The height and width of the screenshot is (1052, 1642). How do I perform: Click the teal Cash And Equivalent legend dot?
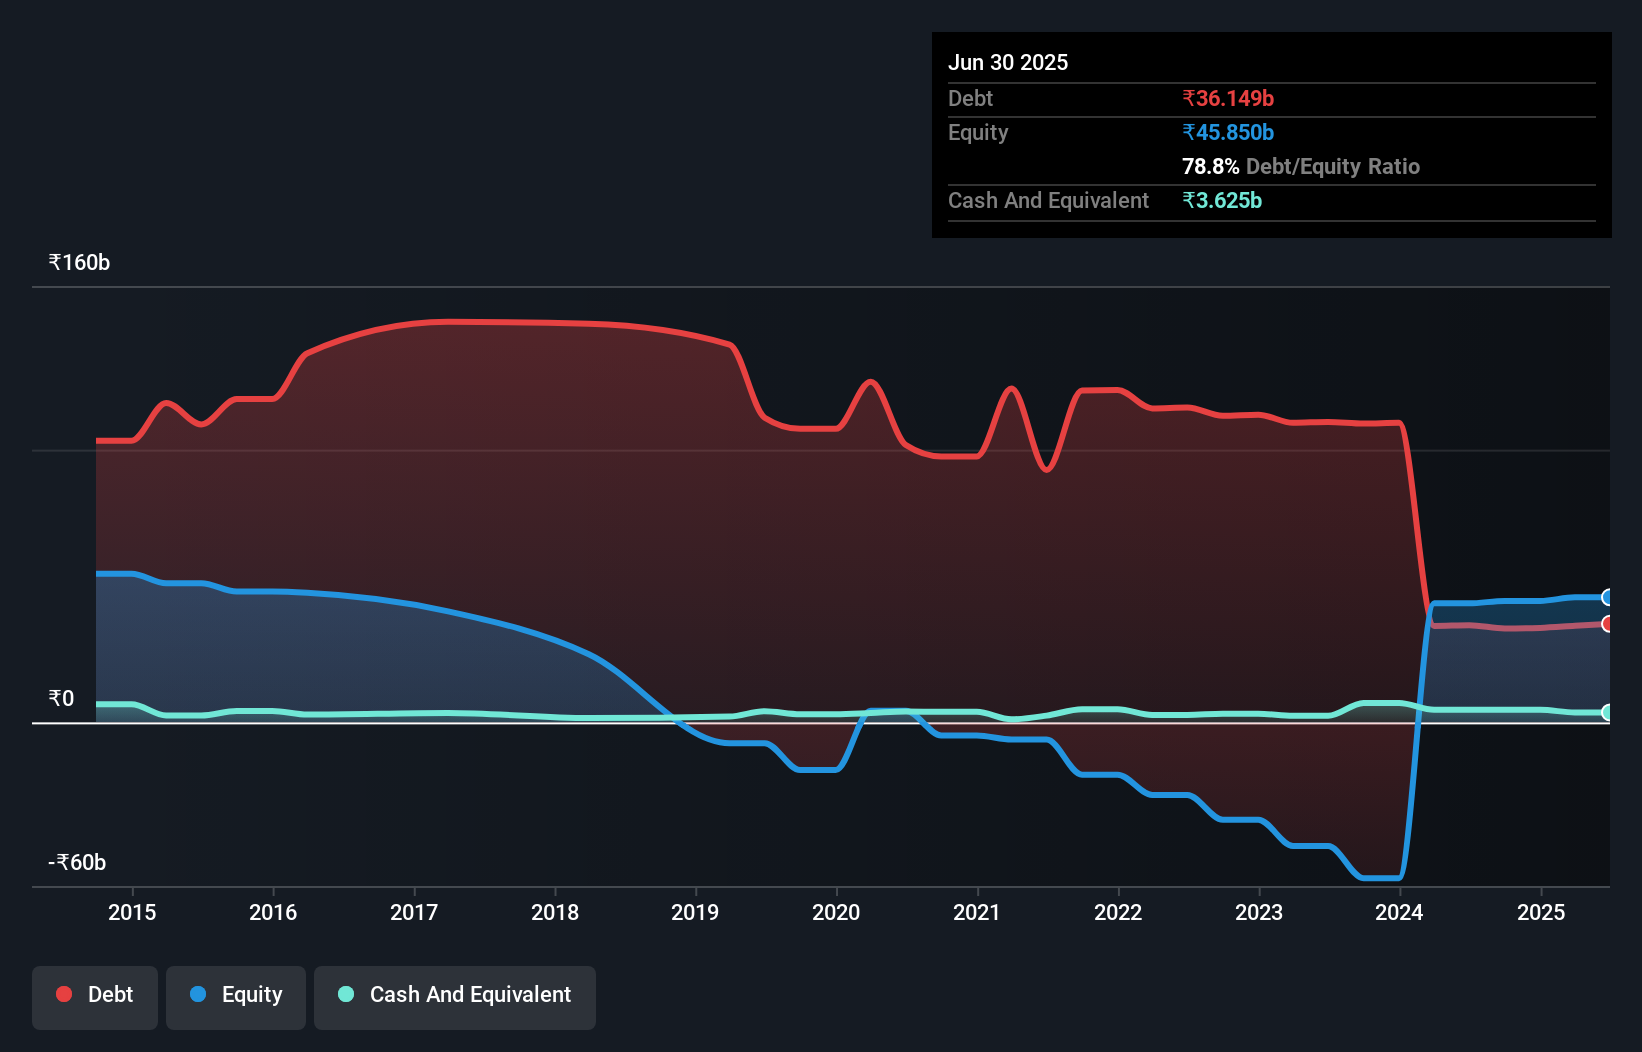click(344, 994)
